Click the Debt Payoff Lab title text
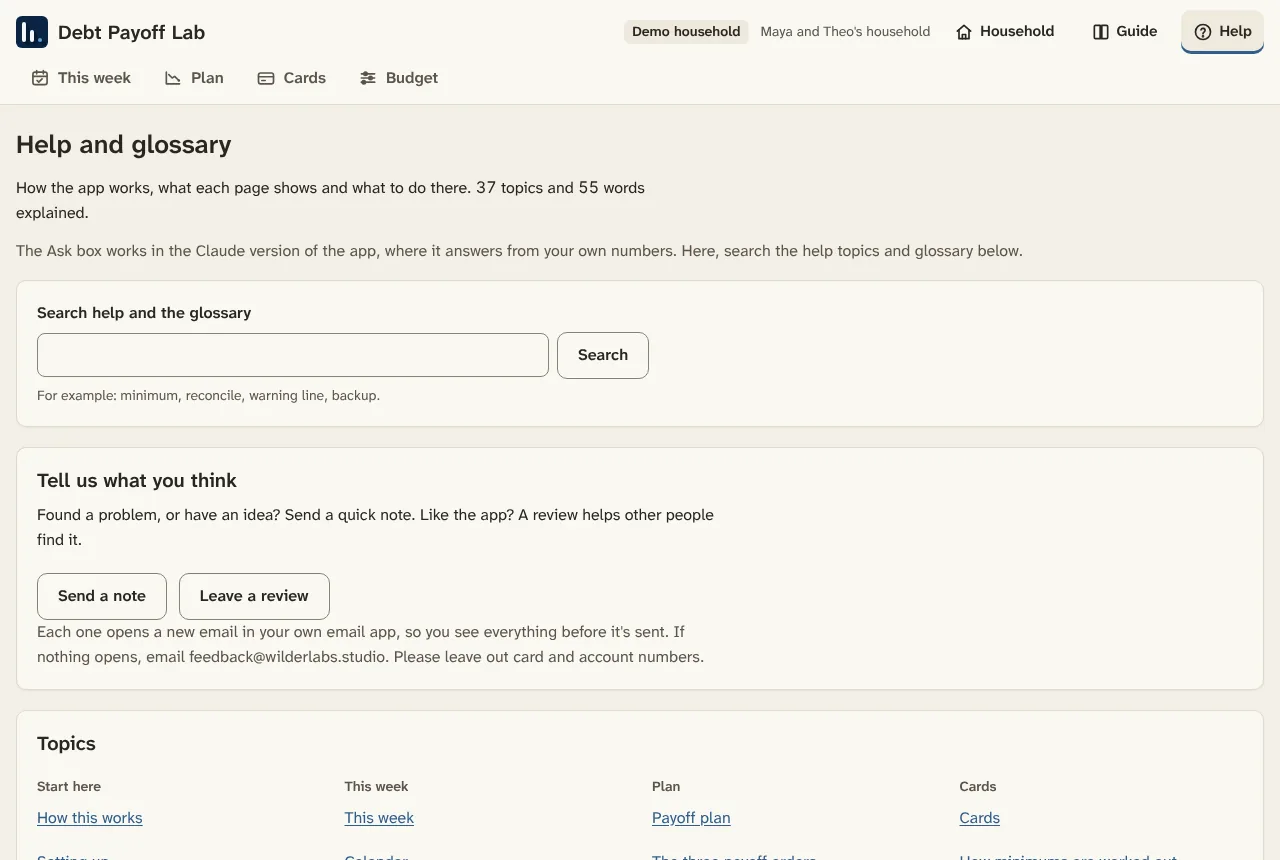 coord(131,32)
